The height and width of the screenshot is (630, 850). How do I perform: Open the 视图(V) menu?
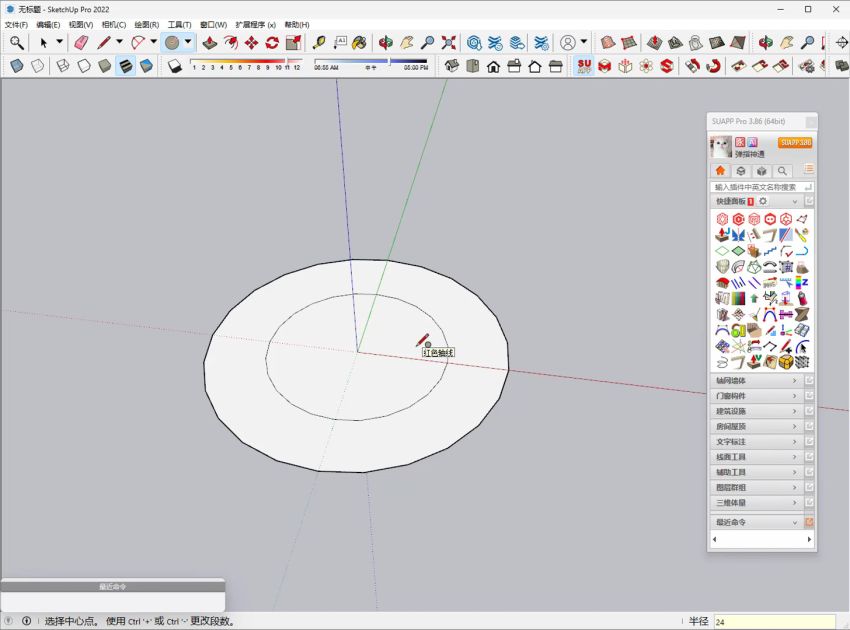(x=81, y=24)
